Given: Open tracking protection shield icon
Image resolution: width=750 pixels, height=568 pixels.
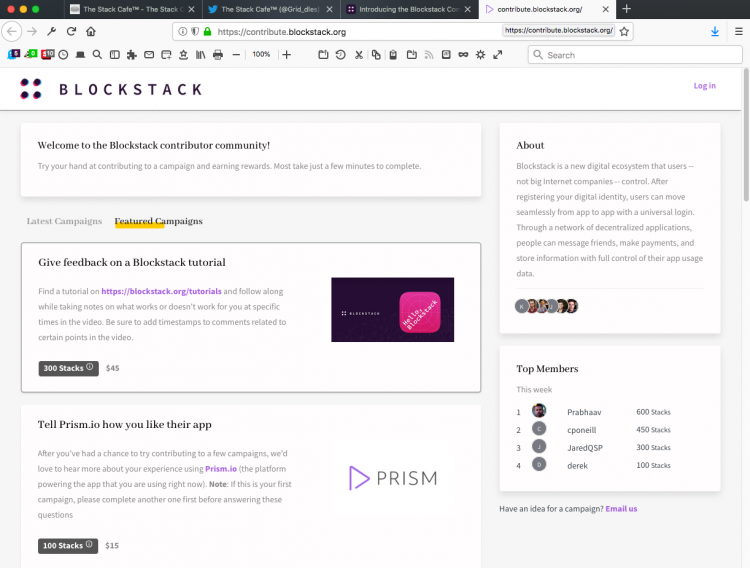Looking at the screenshot, I should pos(195,32).
